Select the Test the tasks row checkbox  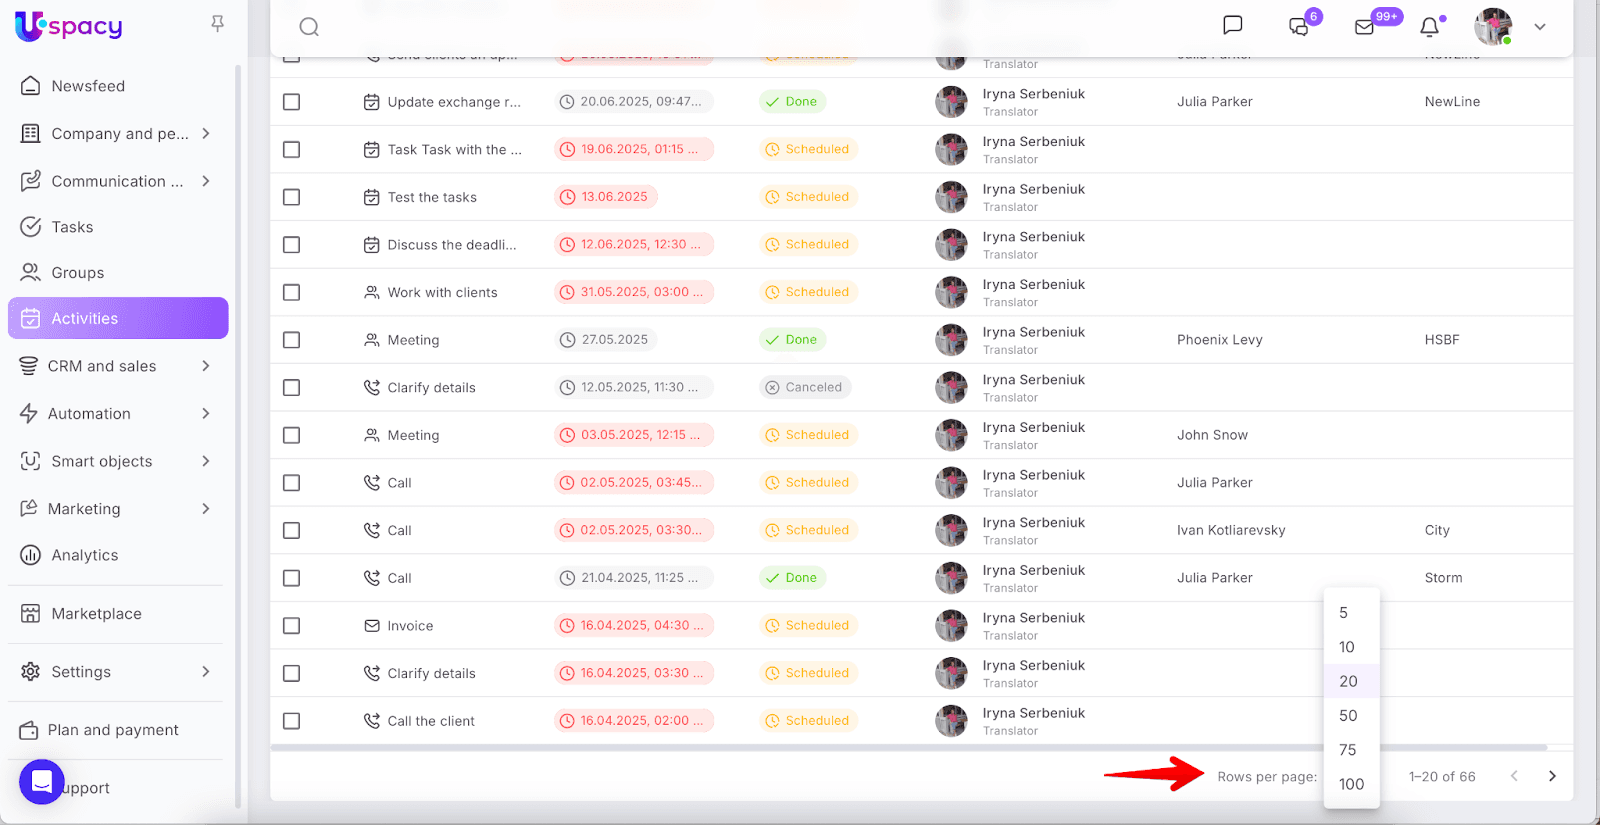point(292,197)
